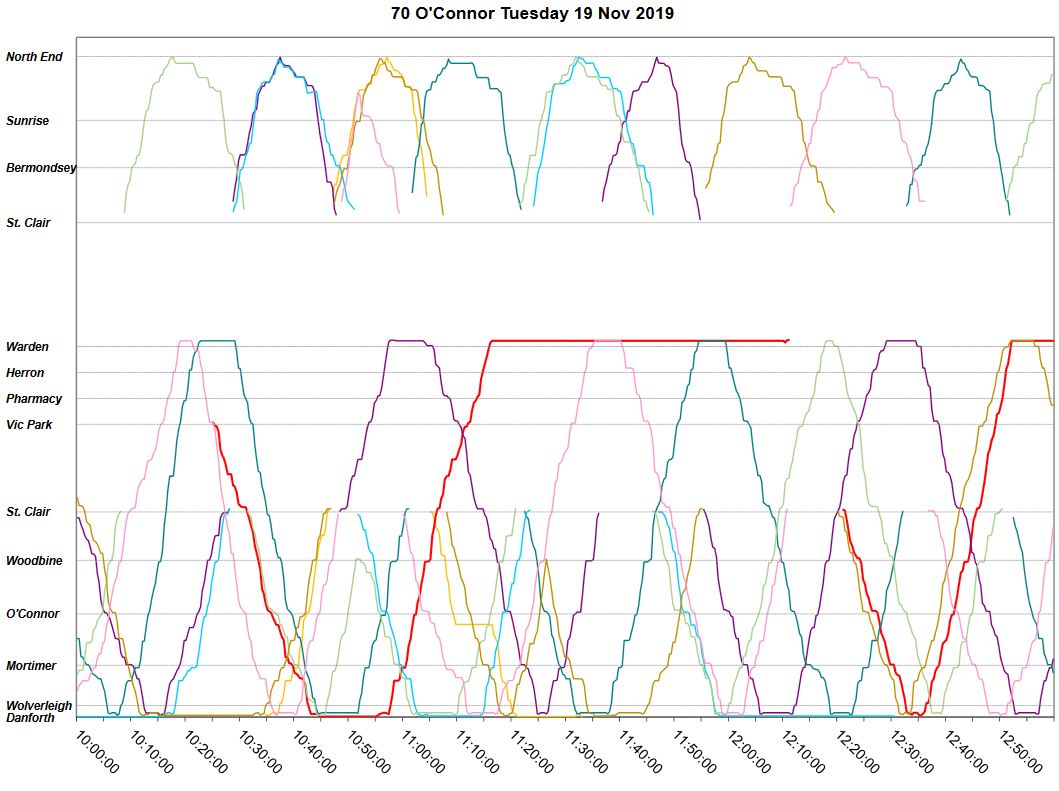Click St. Clair label above Woodbine
Screen dimensions: 1059x791
(28, 512)
